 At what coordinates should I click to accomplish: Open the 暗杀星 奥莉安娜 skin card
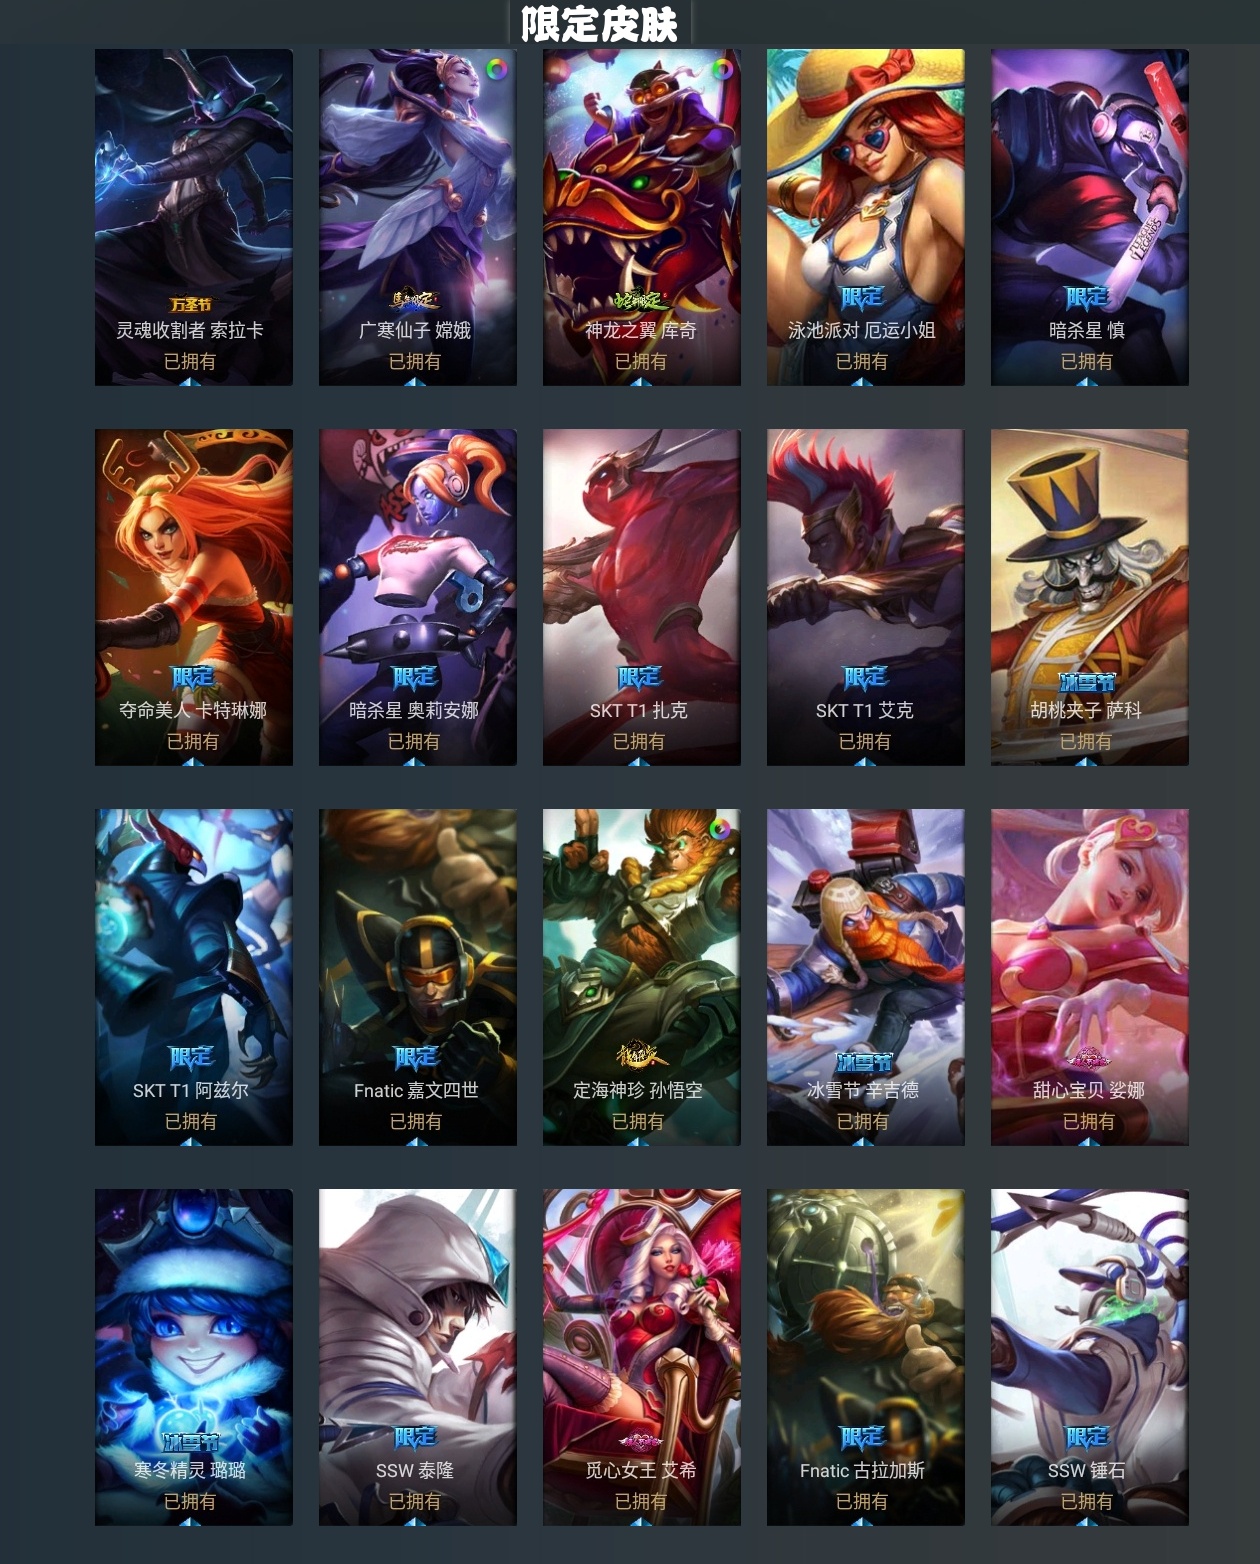418,597
